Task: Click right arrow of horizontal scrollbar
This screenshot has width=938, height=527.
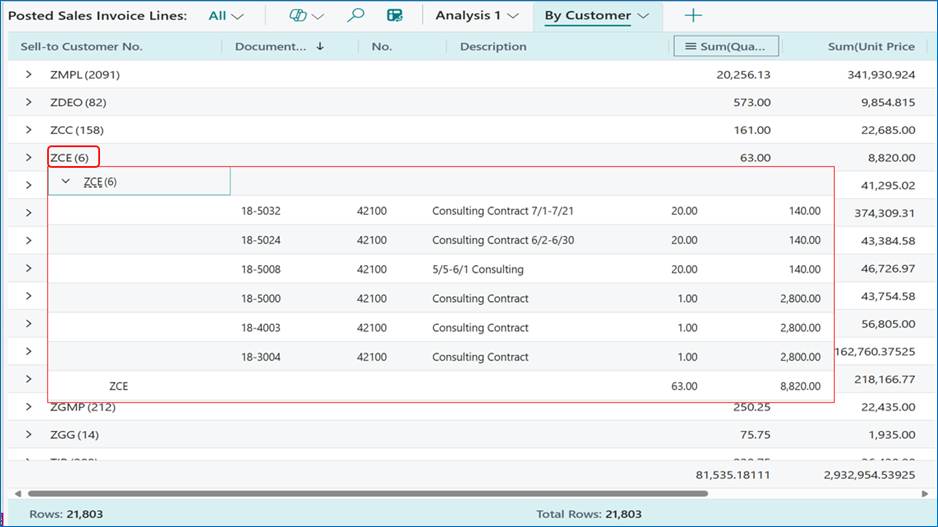Action: (924, 493)
